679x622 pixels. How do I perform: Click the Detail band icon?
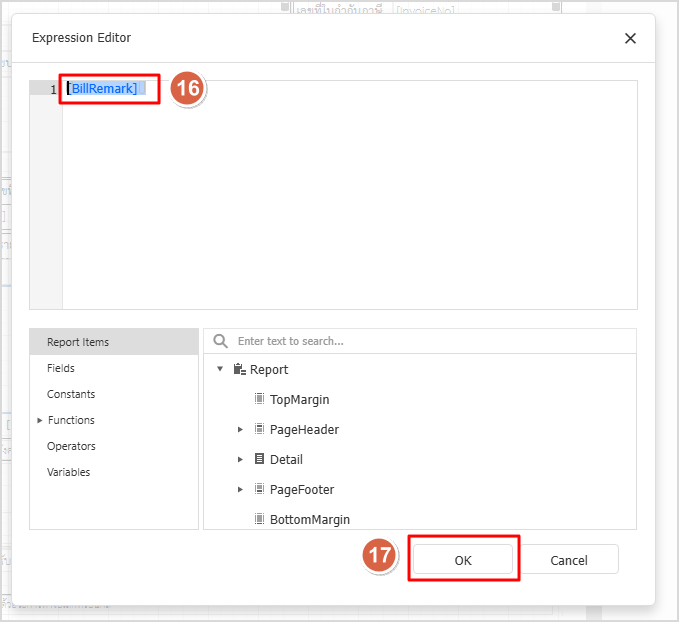coord(259,459)
